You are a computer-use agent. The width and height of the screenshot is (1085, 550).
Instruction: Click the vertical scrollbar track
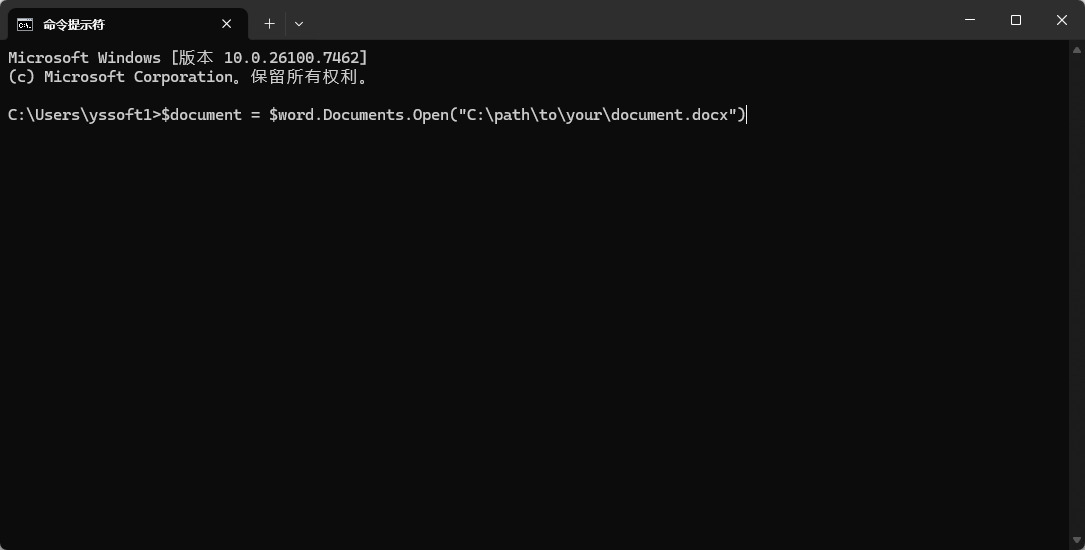click(x=1077, y=300)
